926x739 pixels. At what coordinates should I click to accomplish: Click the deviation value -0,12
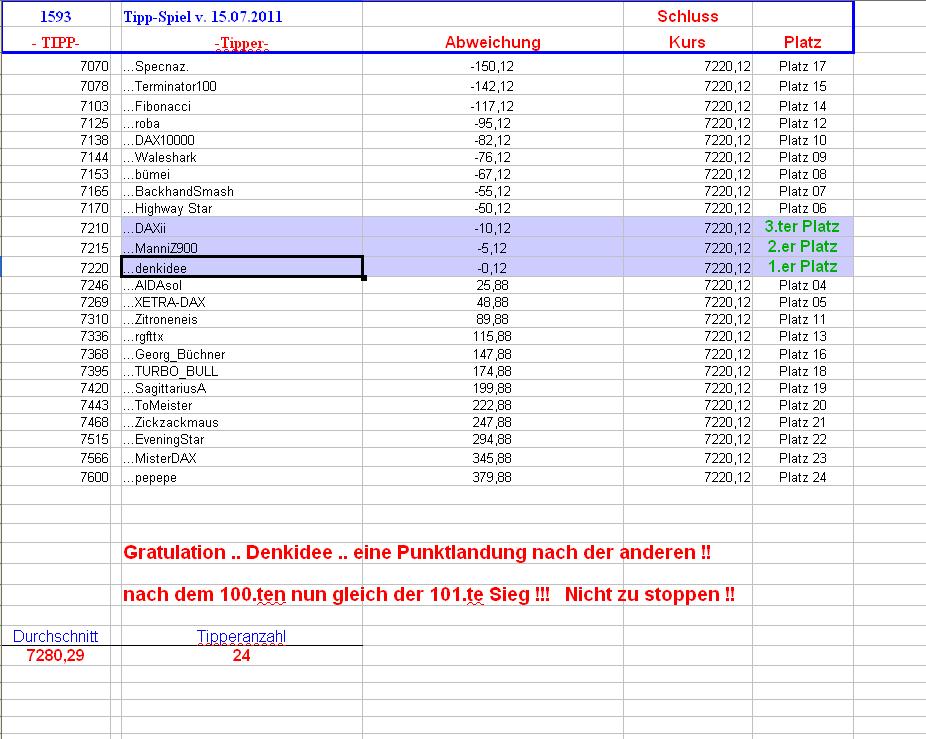tap(493, 267)
